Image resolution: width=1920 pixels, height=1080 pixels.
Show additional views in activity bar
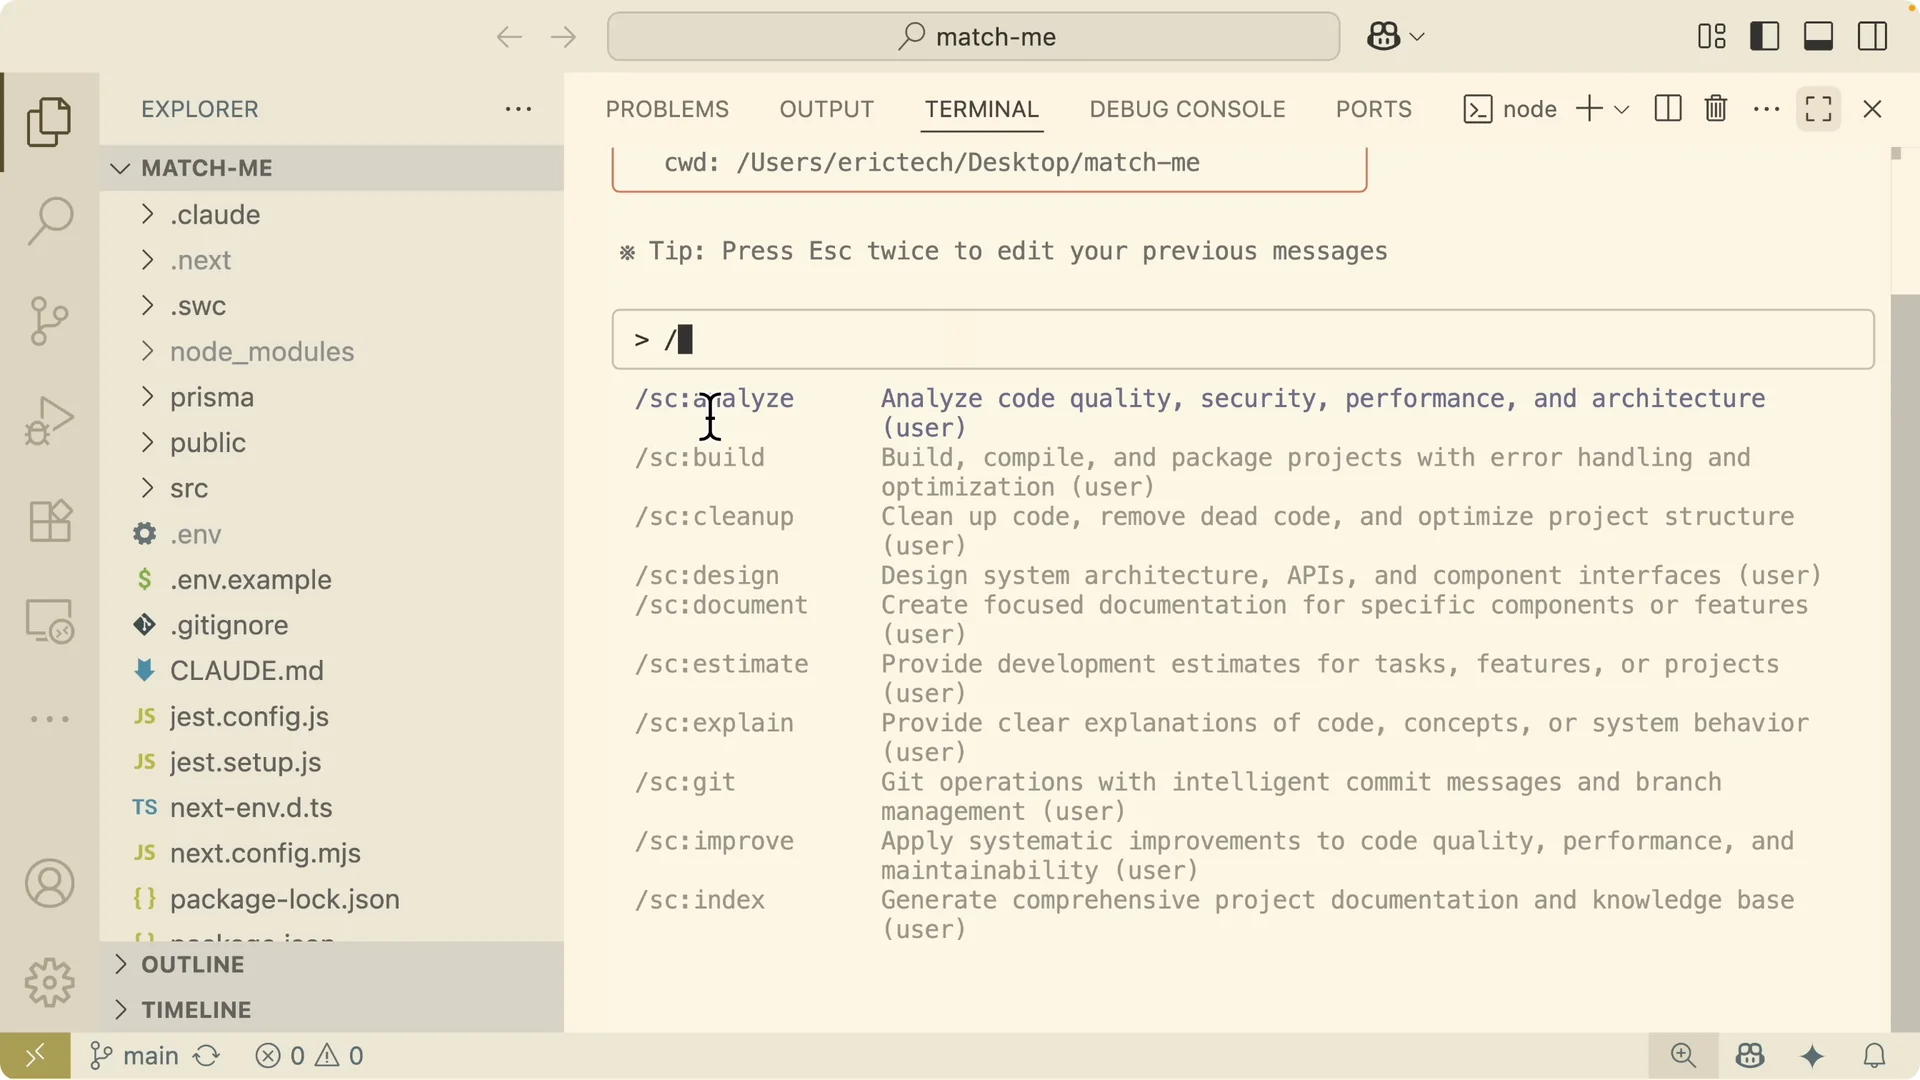(x=49, y=719)
